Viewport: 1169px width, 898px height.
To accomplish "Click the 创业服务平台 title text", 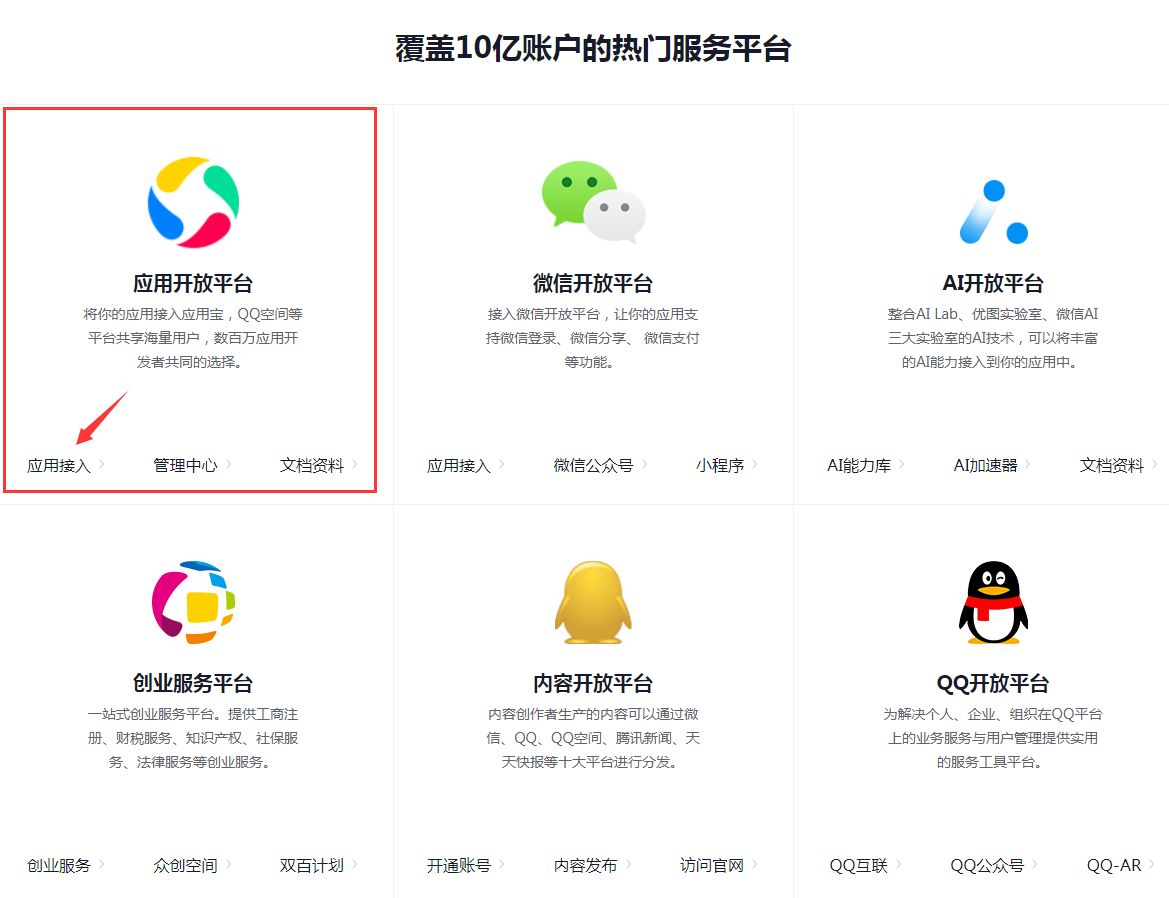I will click(x=193, y=683).
